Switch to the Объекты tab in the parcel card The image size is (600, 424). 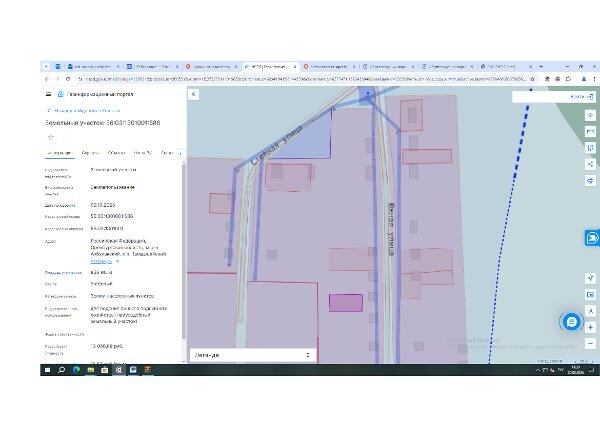116,153
